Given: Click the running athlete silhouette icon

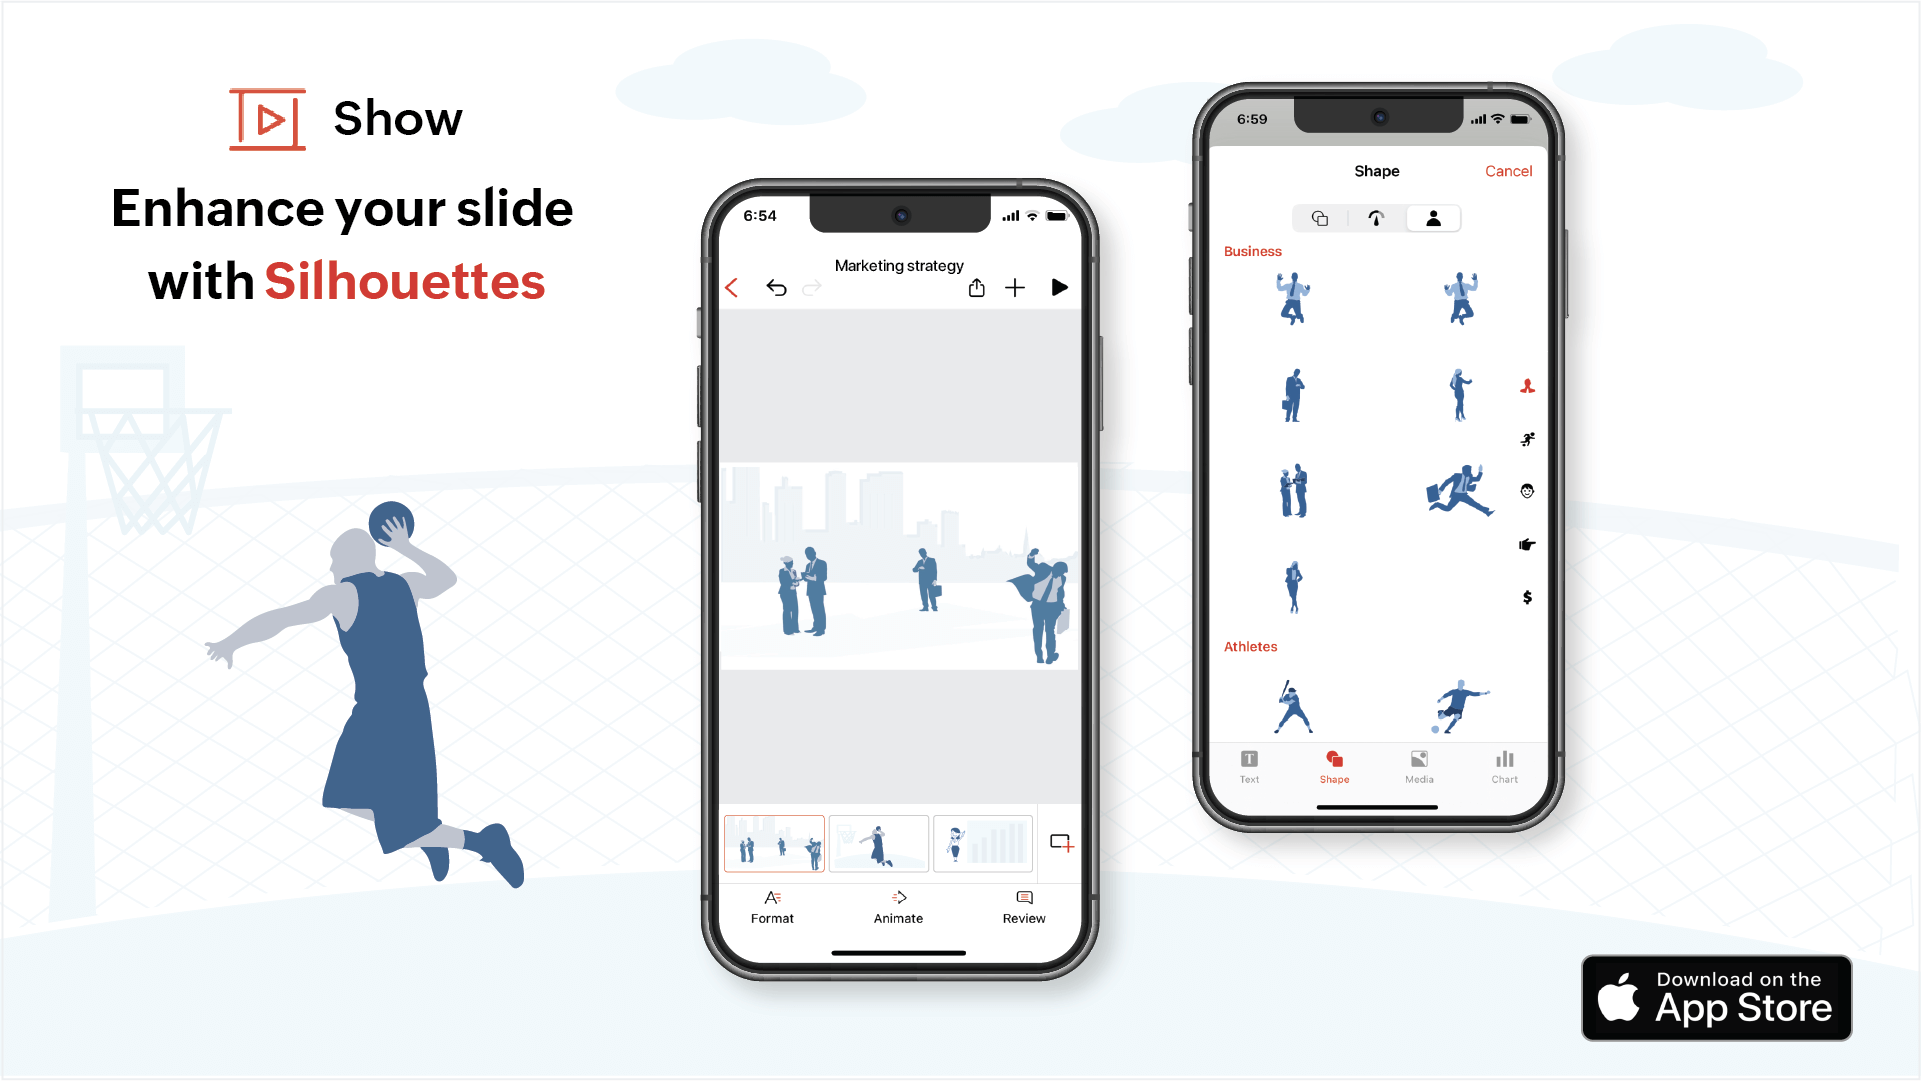Looking at the screenshot, I should click(1524, 438).
